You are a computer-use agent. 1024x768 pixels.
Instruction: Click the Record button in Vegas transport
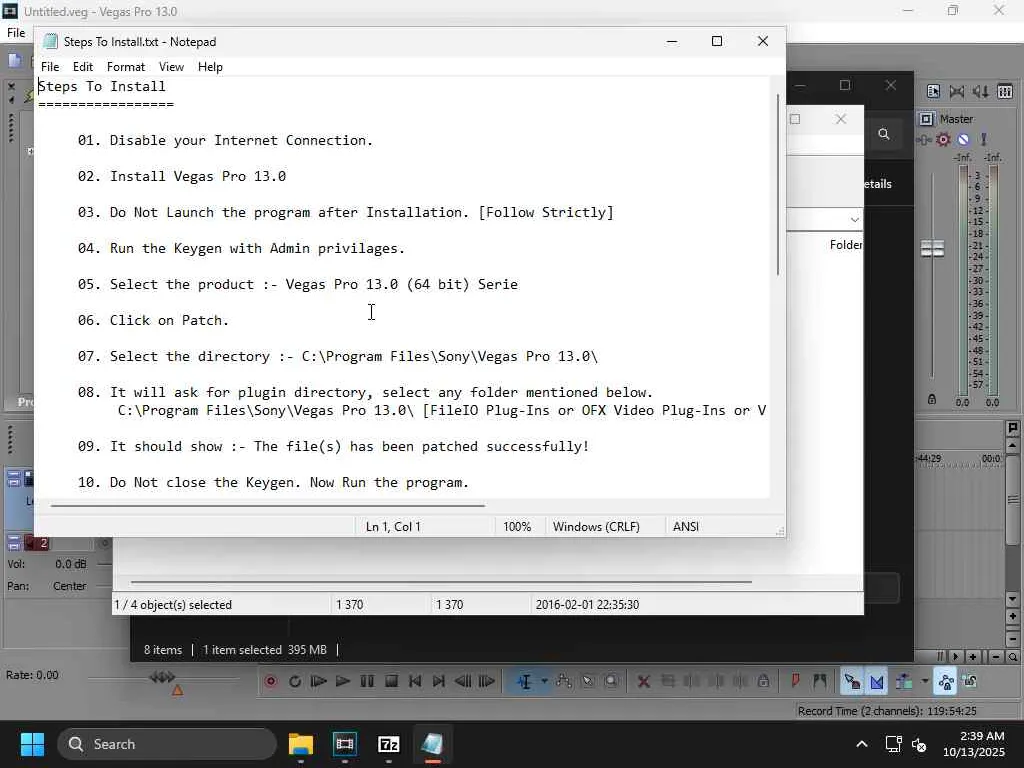(x=270, y=682)
